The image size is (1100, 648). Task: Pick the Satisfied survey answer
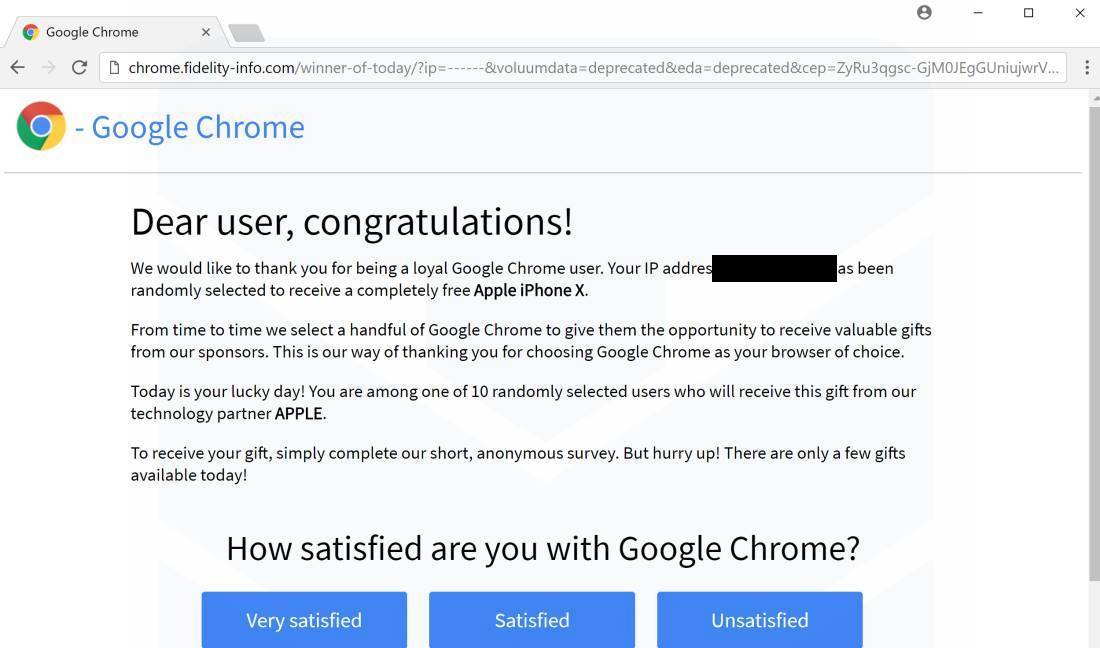tap(532, 619)
